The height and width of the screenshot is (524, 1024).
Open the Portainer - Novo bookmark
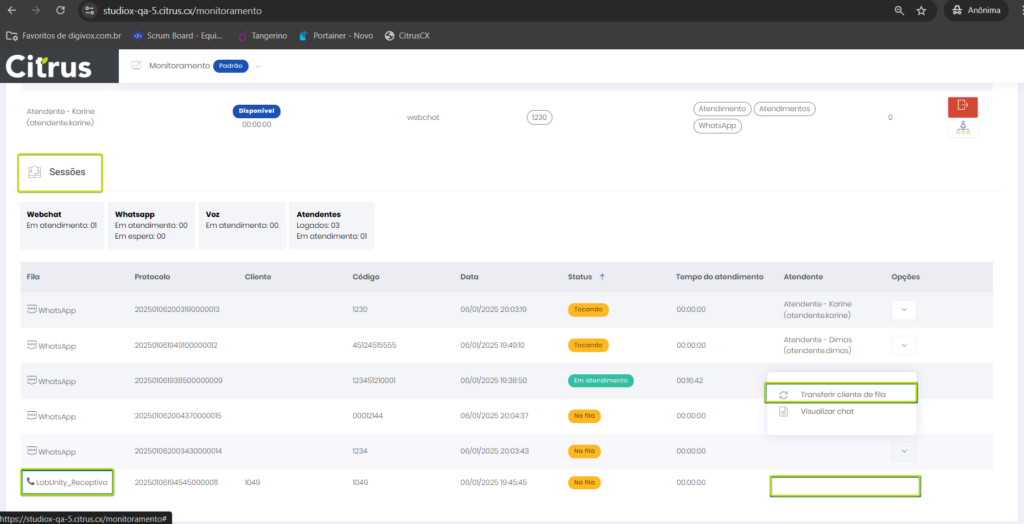pos(335,35)
